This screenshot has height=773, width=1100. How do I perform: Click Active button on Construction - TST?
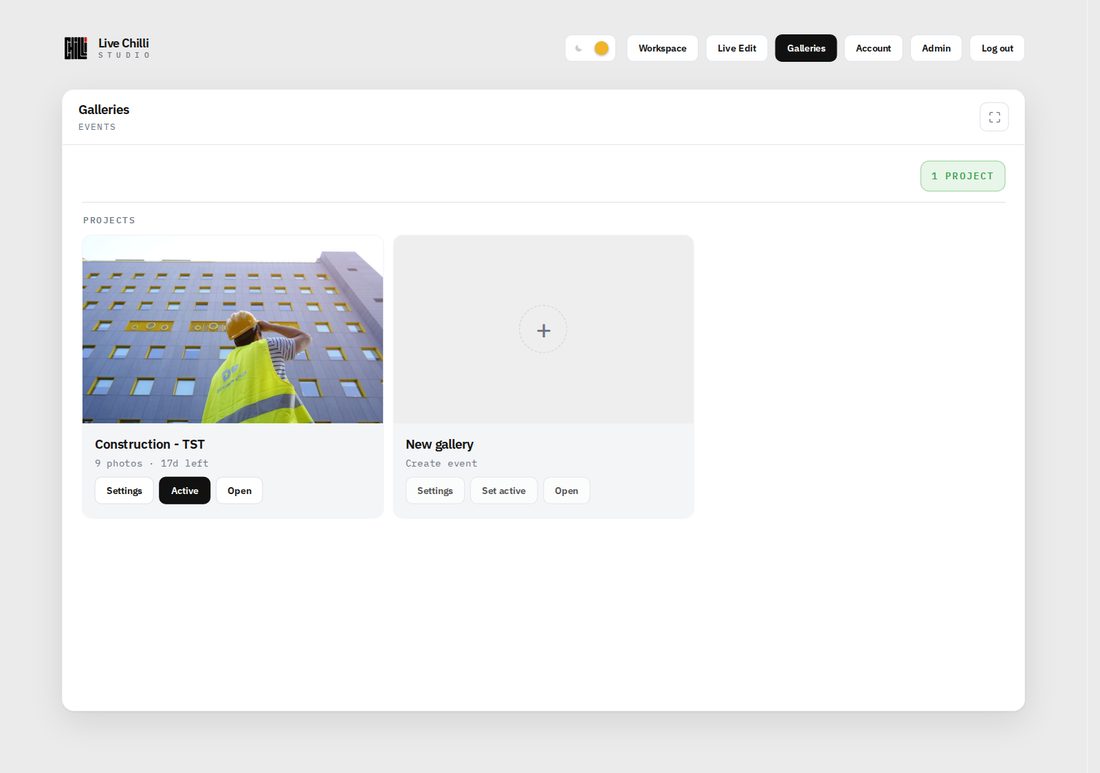tap(185, 490)
